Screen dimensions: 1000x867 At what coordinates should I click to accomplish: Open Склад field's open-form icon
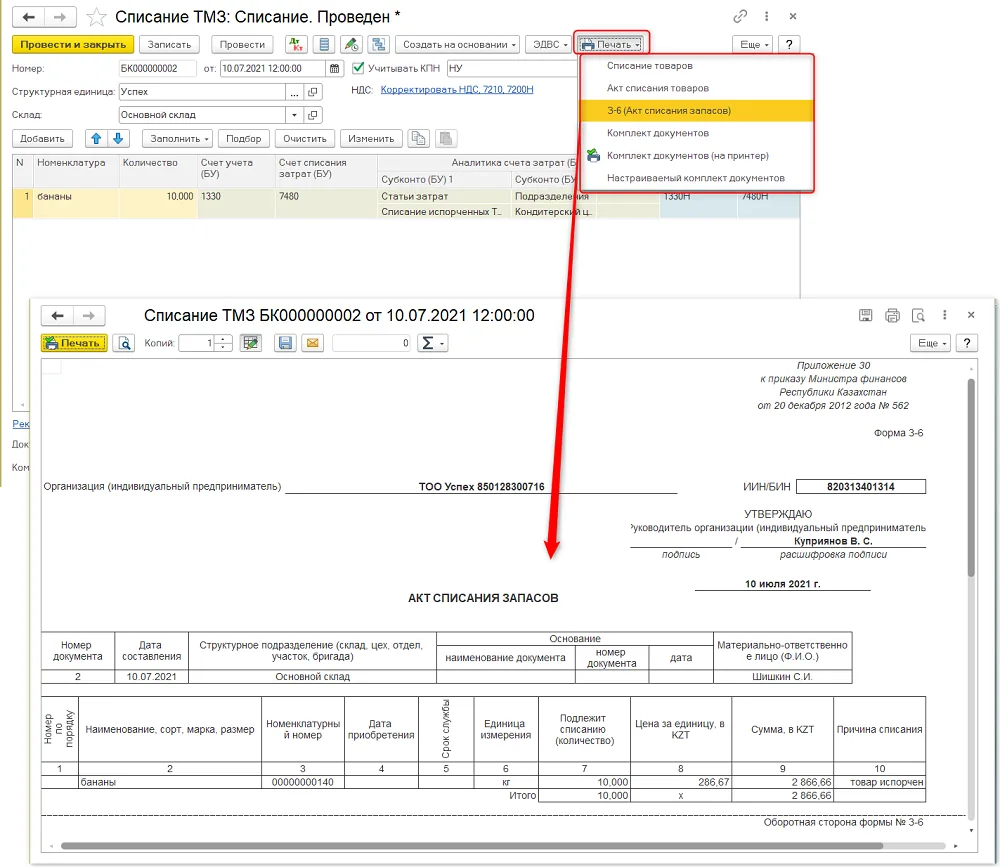tap(312, 115)
